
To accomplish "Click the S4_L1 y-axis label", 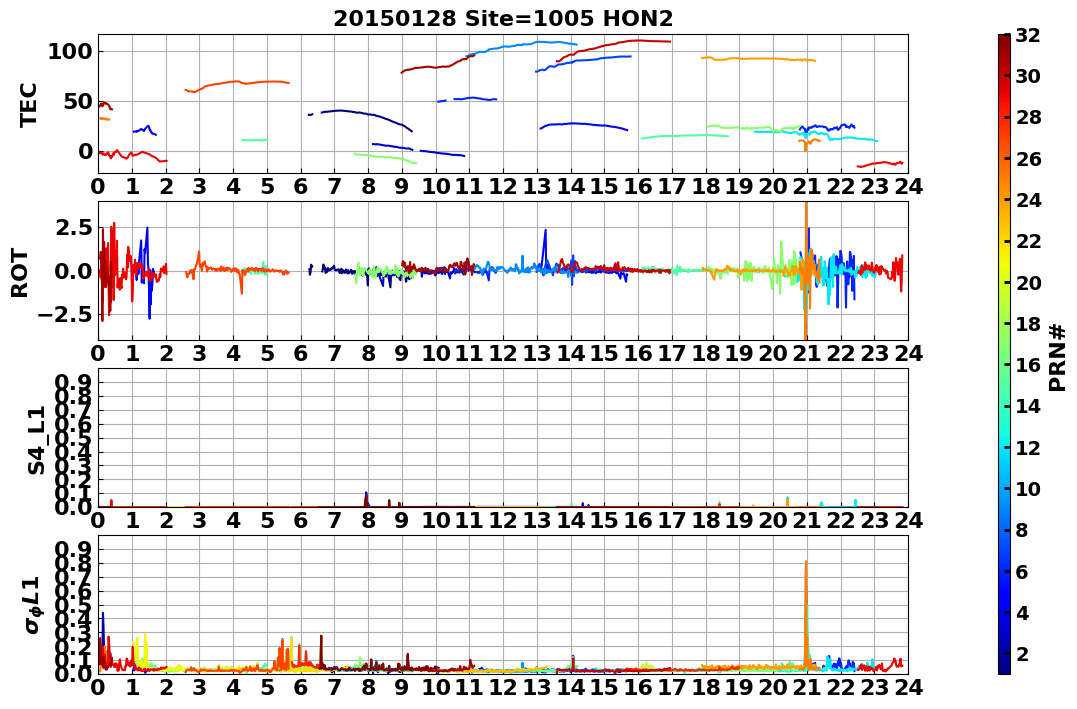I will point(37,440).
